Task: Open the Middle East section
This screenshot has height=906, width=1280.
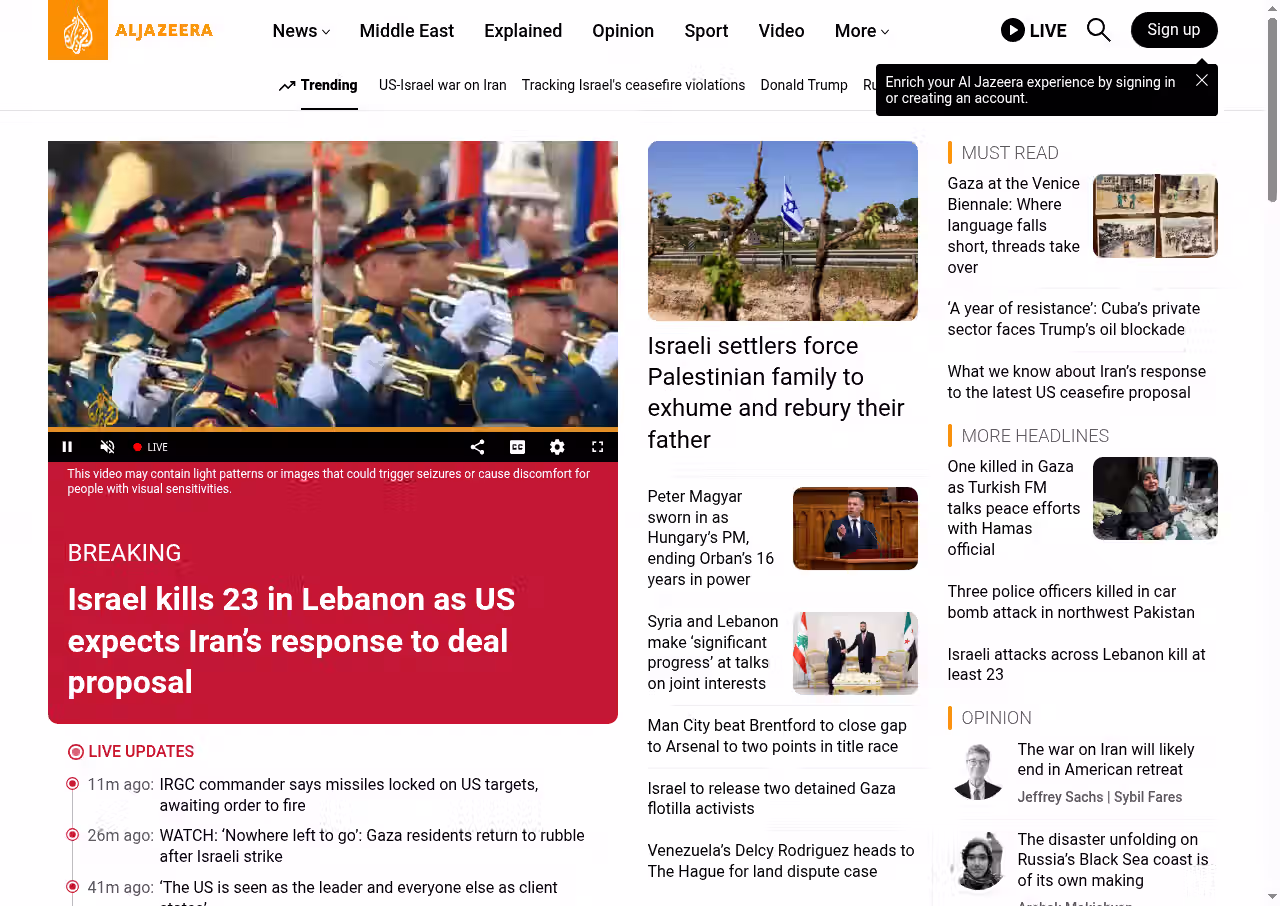Action: click(407, 31)
